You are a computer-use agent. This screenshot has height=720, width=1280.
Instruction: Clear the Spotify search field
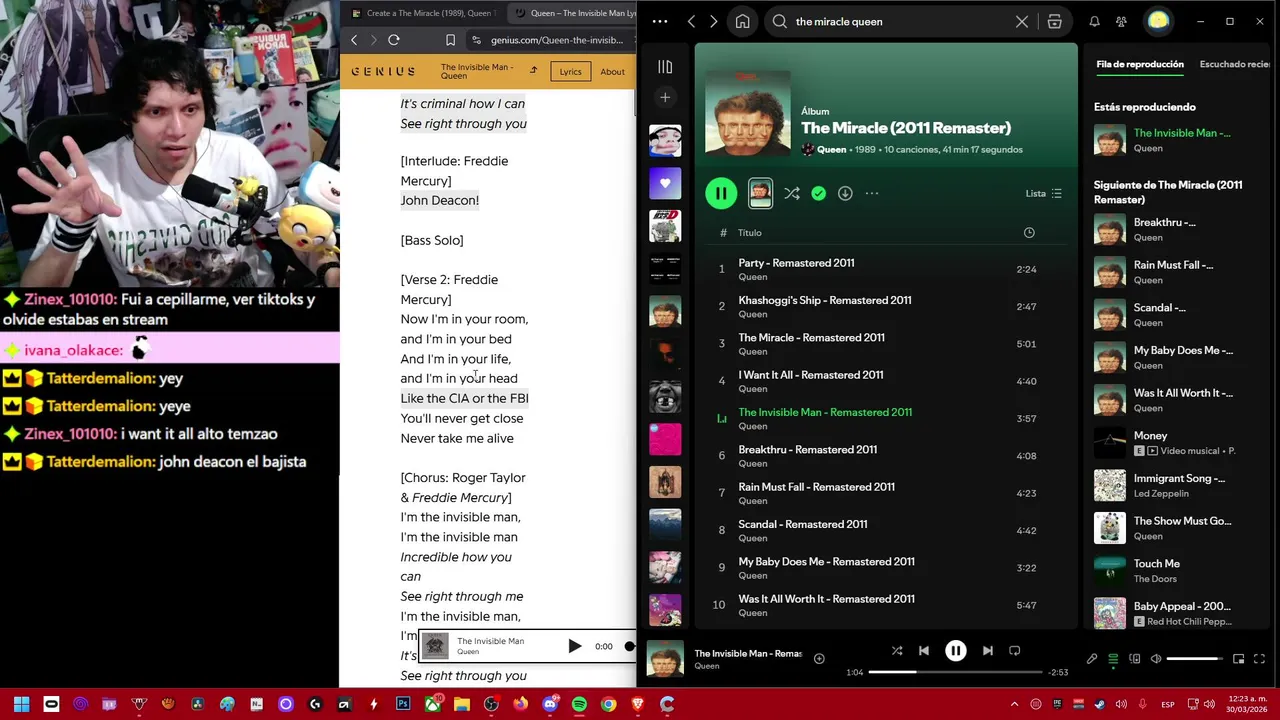(x=1021, y=21)
